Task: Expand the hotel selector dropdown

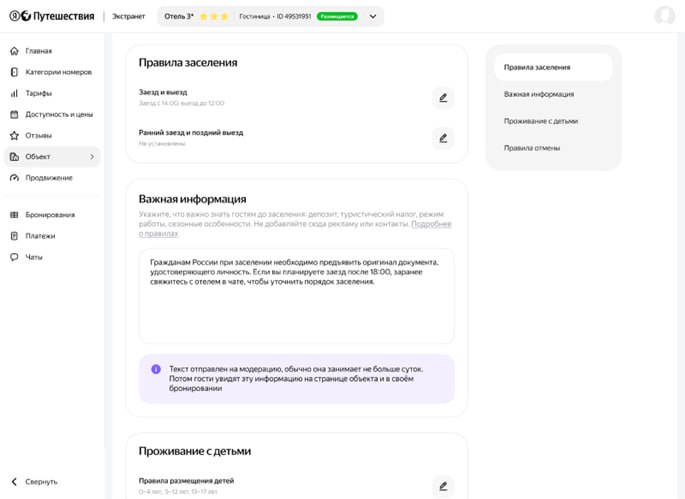Action: coord(373,17)
